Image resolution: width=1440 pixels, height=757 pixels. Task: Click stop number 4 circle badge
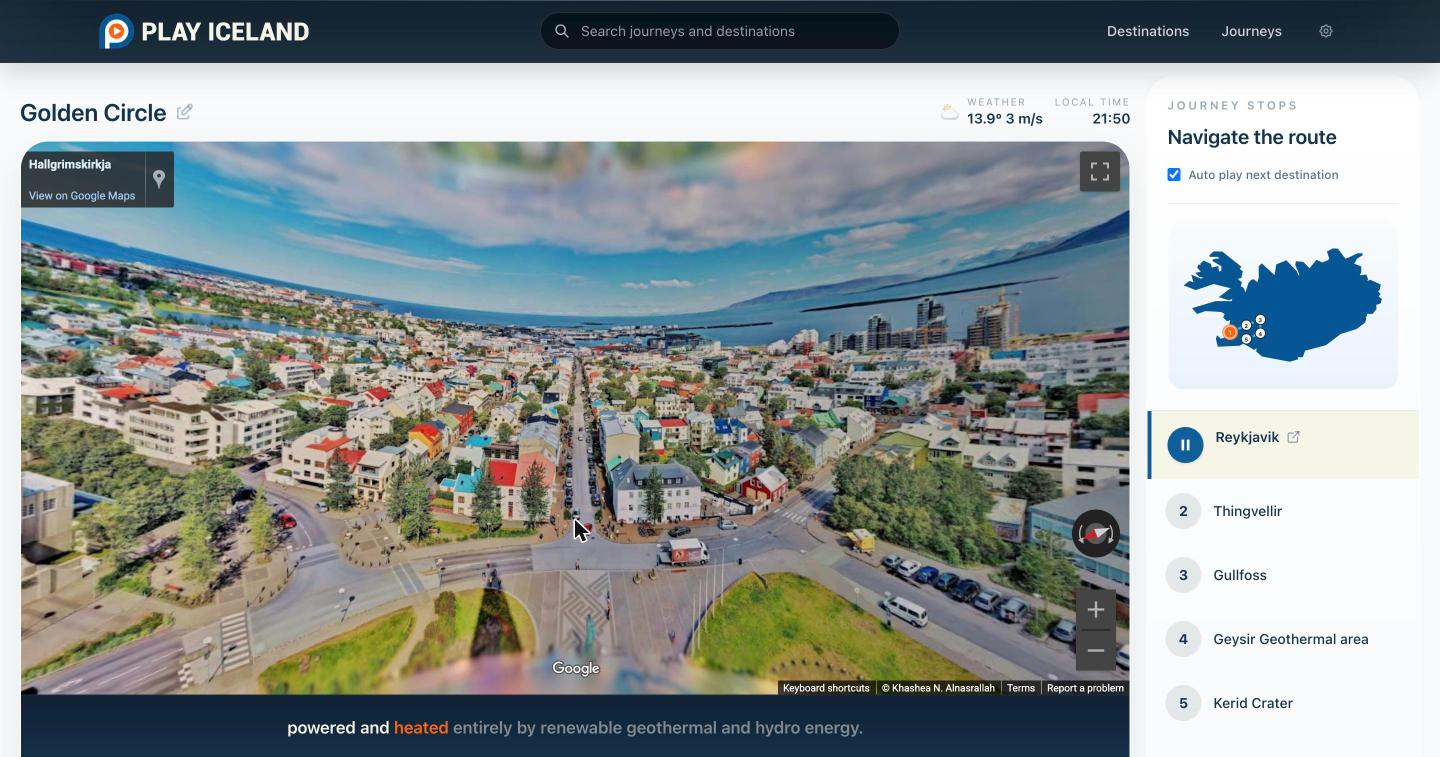coord(1183,639)
